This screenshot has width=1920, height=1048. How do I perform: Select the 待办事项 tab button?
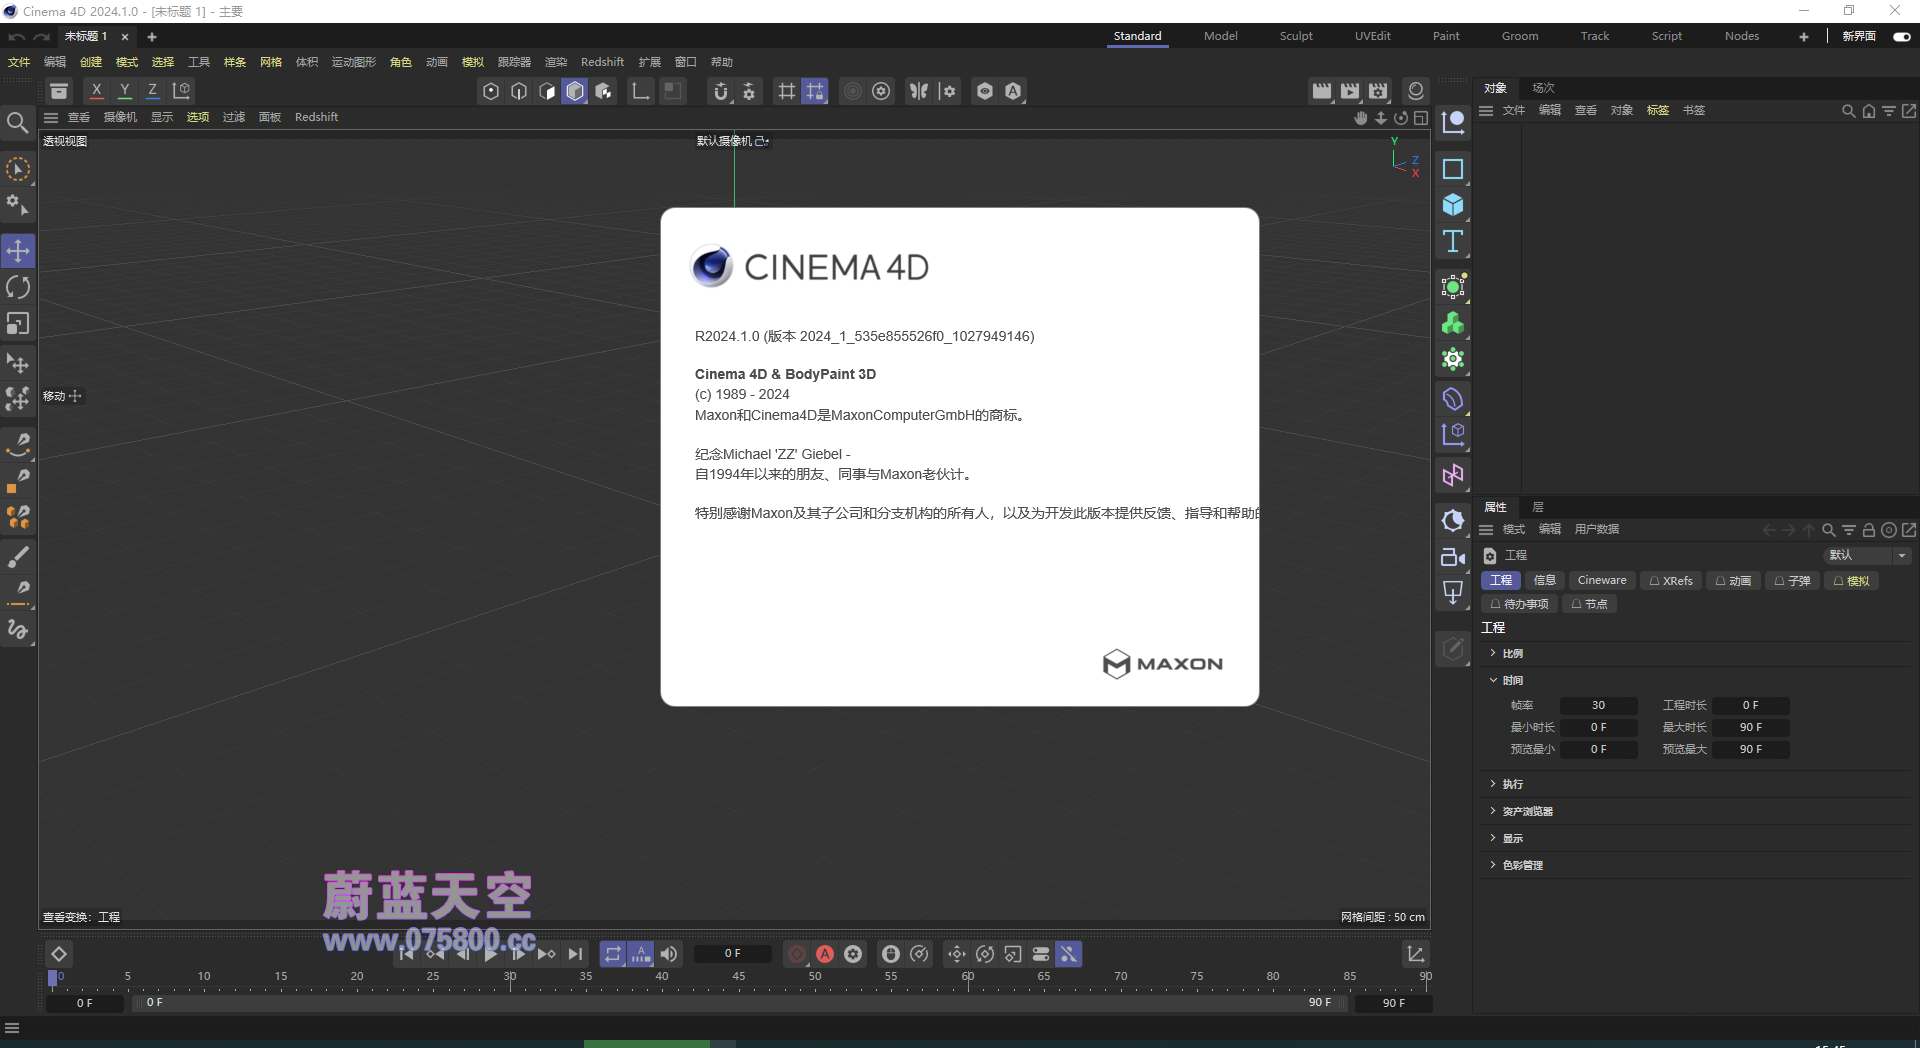coord(1519,604)
